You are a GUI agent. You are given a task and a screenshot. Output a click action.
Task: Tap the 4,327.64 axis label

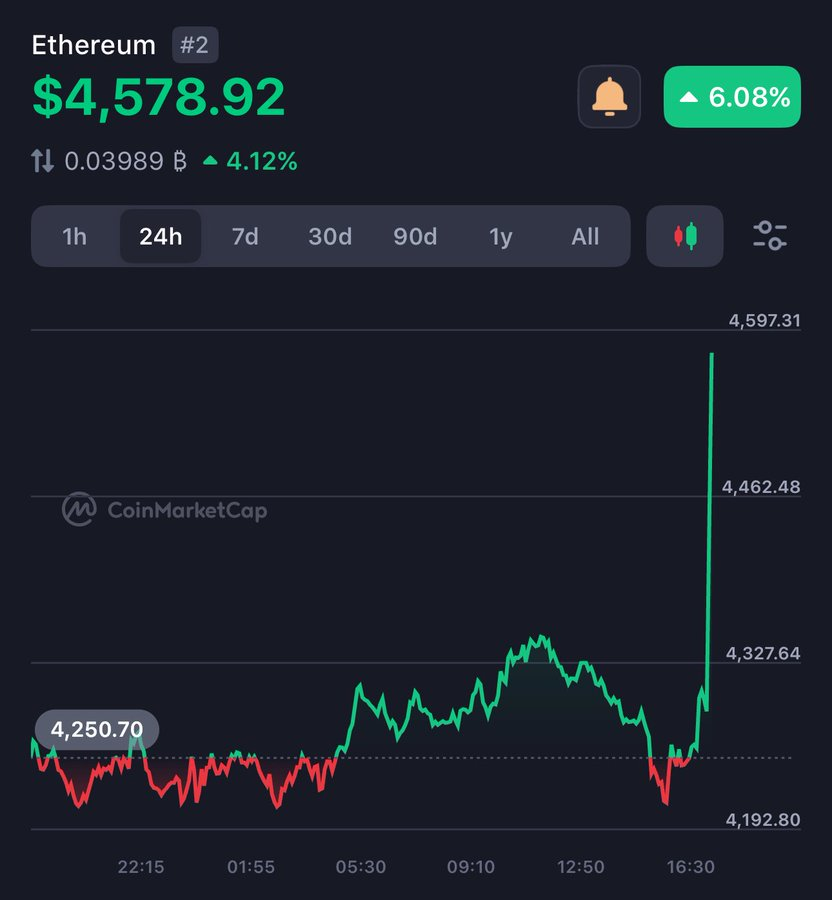point(763,653)
